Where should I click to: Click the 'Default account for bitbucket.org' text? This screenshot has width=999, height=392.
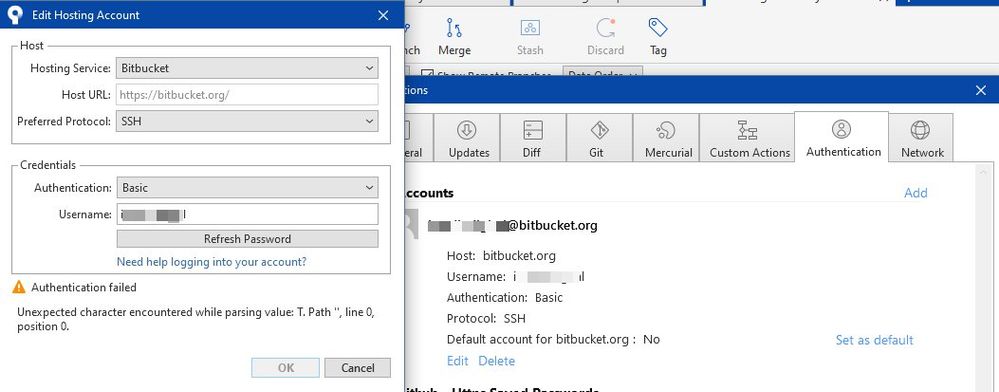coord(553,339)
